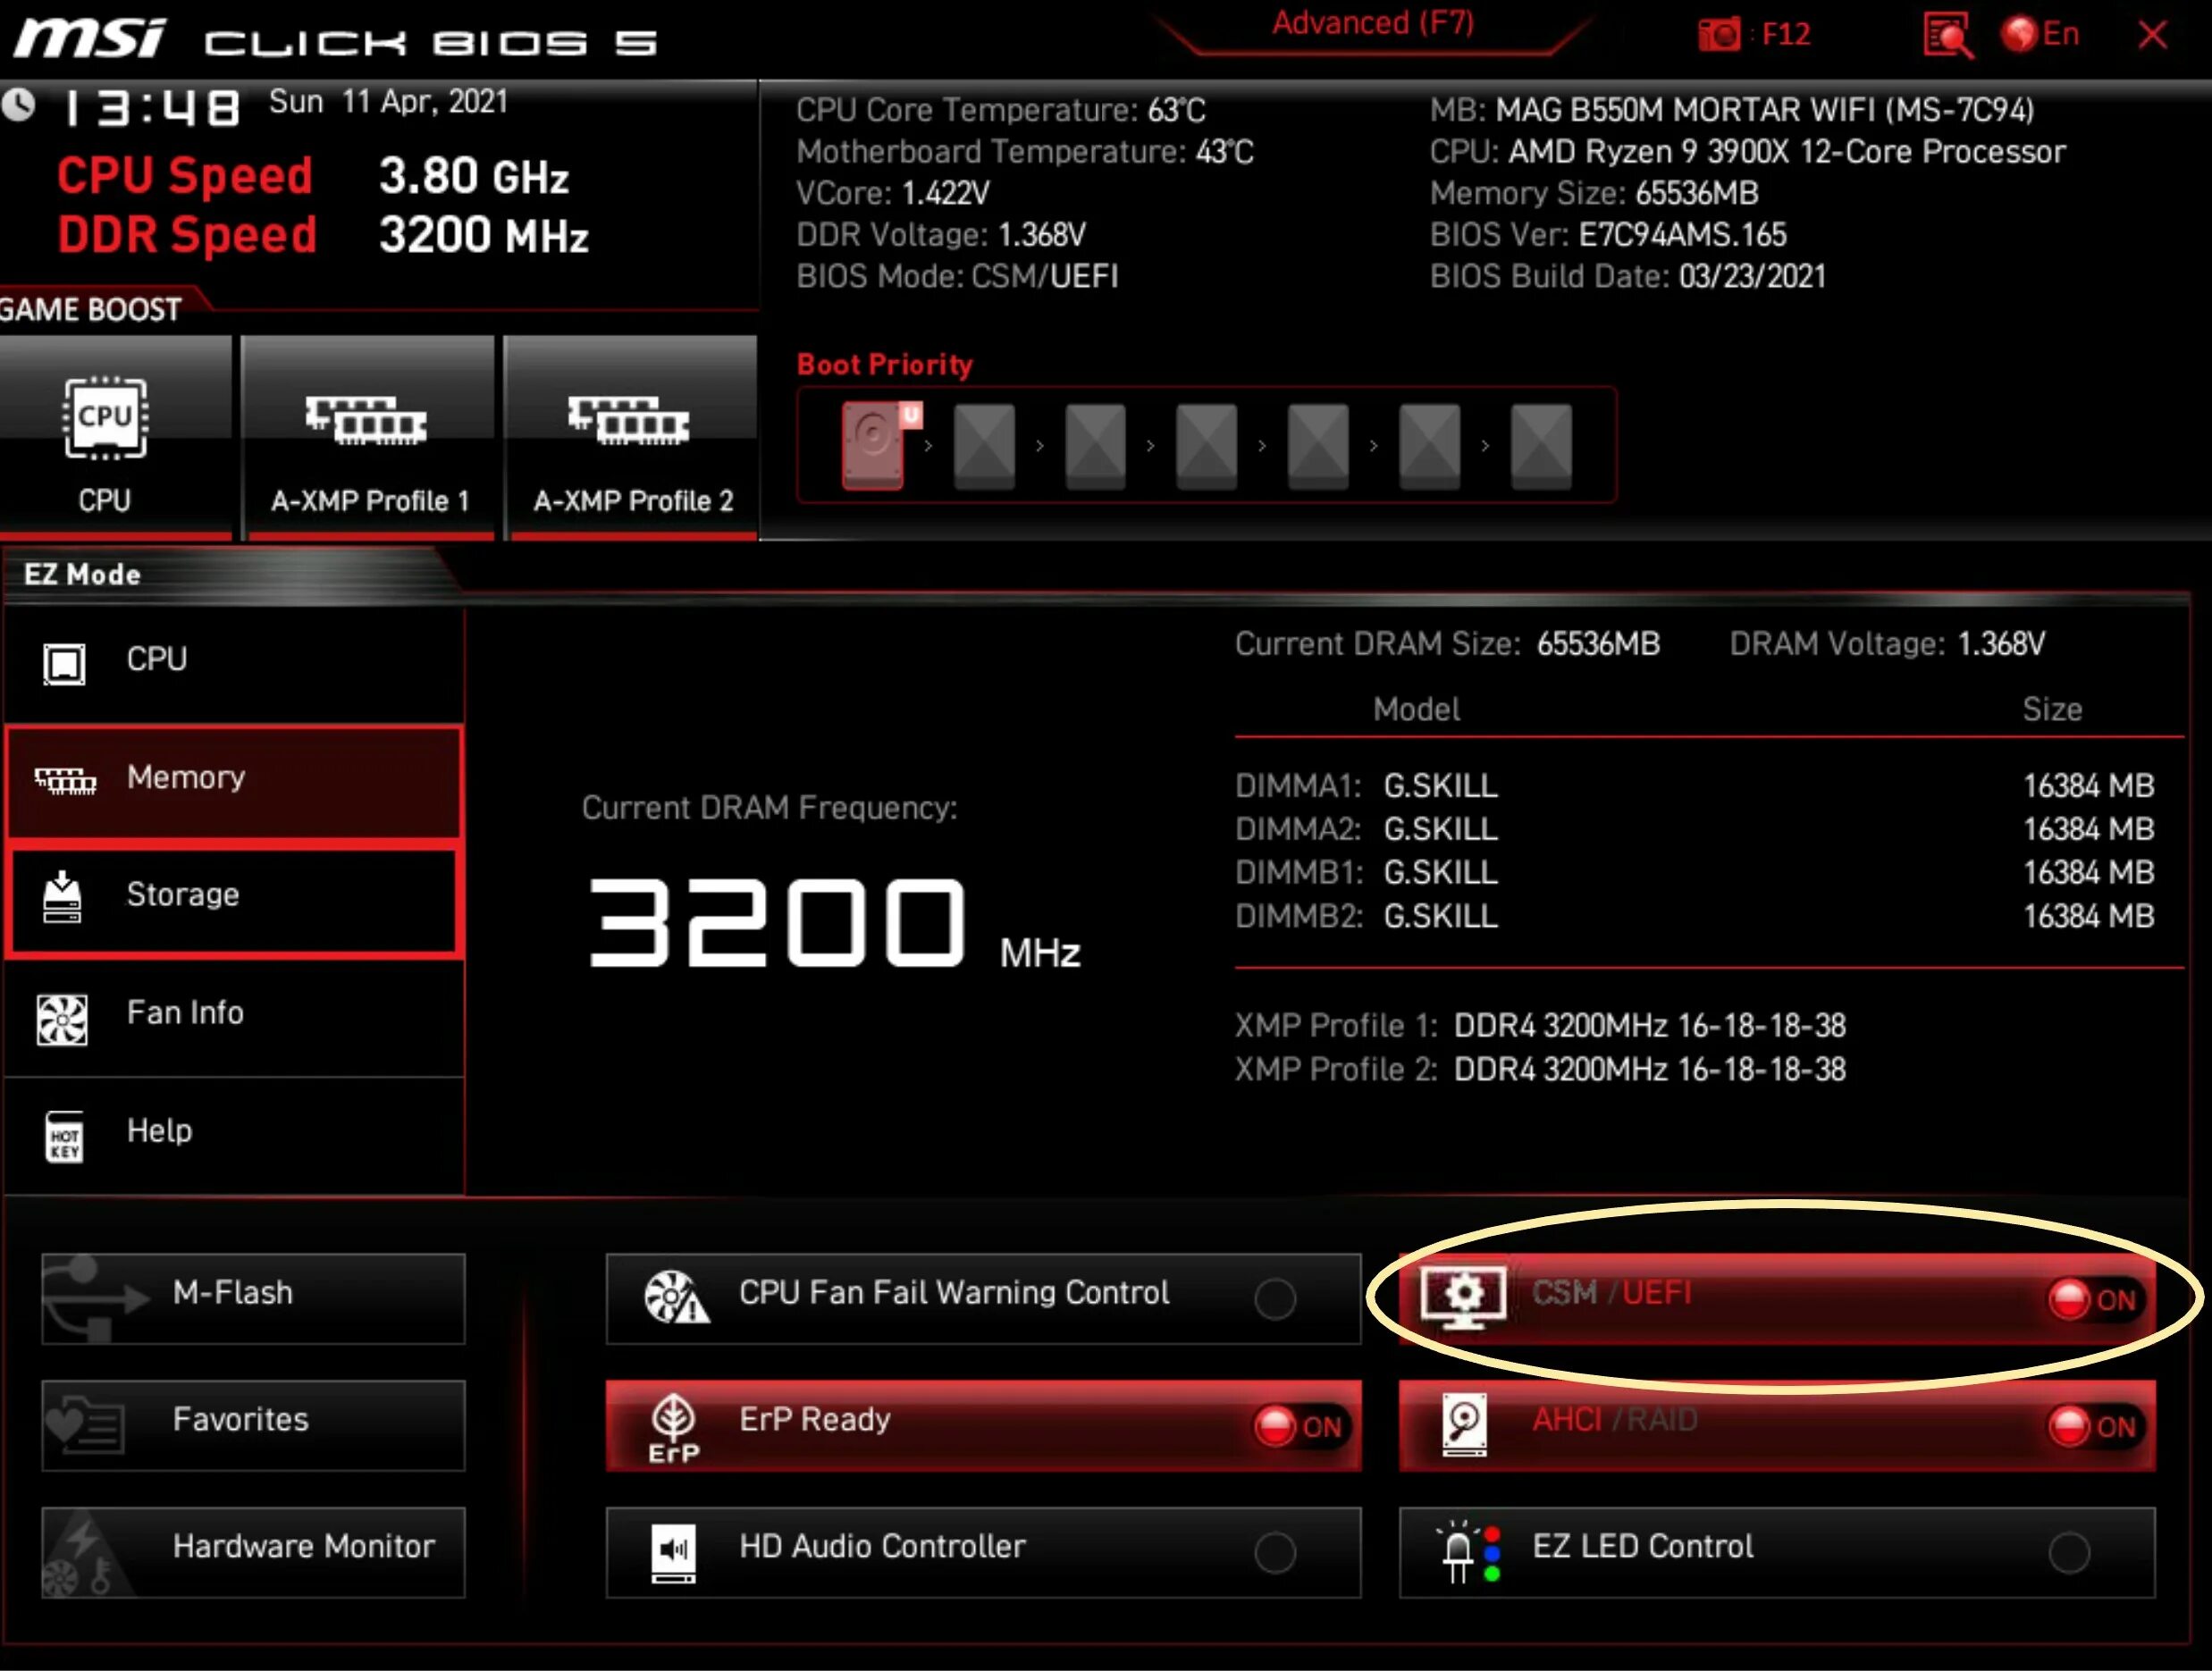The image size is (2212, 1671).
Task: Select Storage section in sidebar
Action: point(235,895)
